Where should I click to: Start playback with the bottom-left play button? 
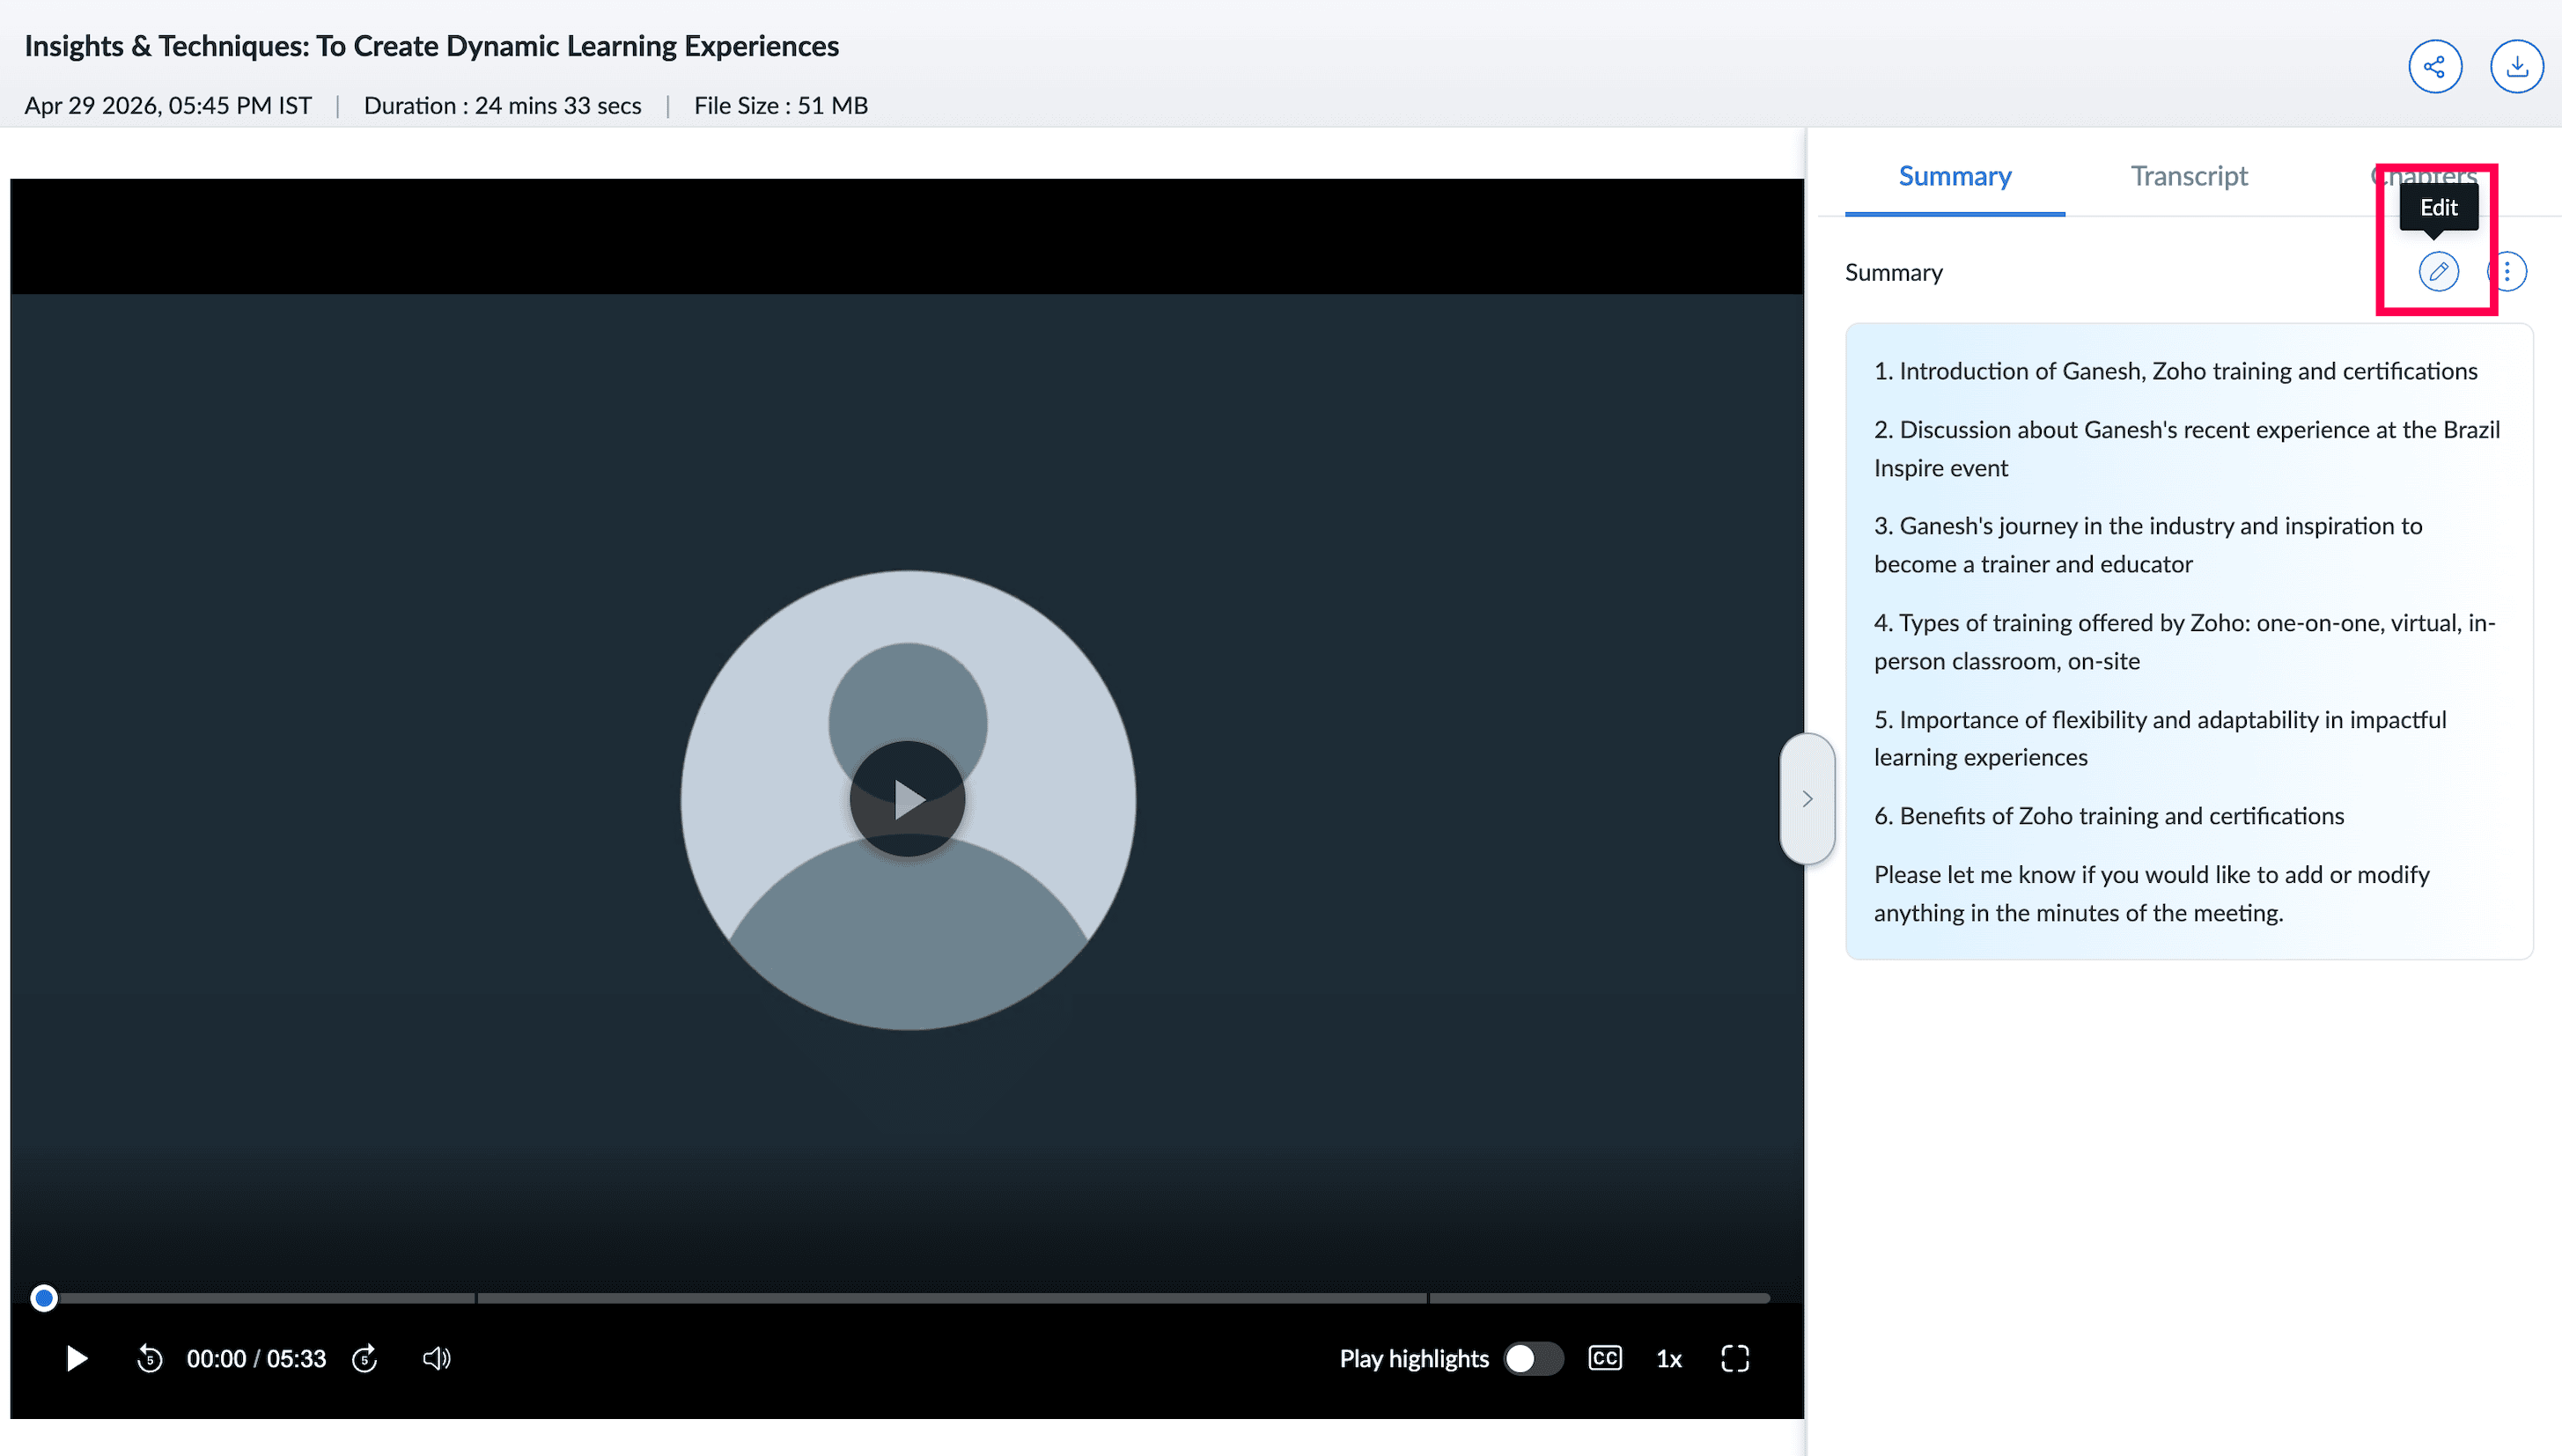(x=76, y=1358)
